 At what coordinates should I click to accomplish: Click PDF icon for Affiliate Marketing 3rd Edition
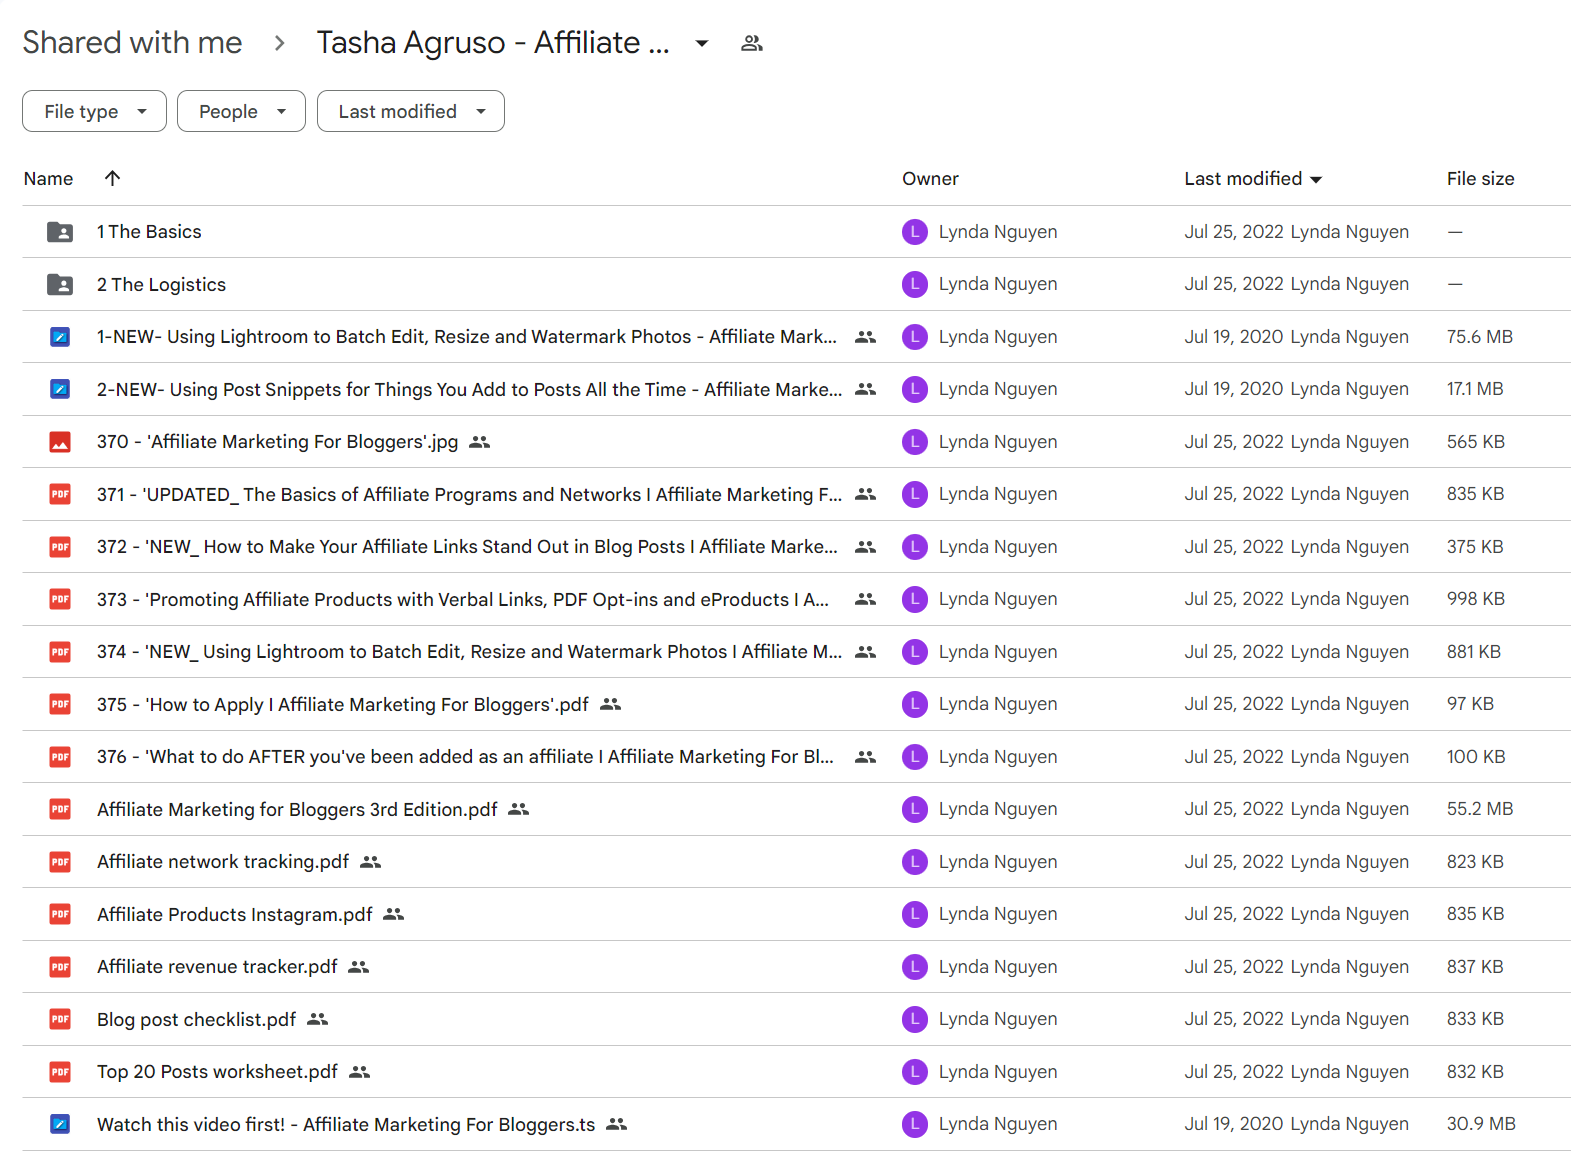tap(60, 809)
